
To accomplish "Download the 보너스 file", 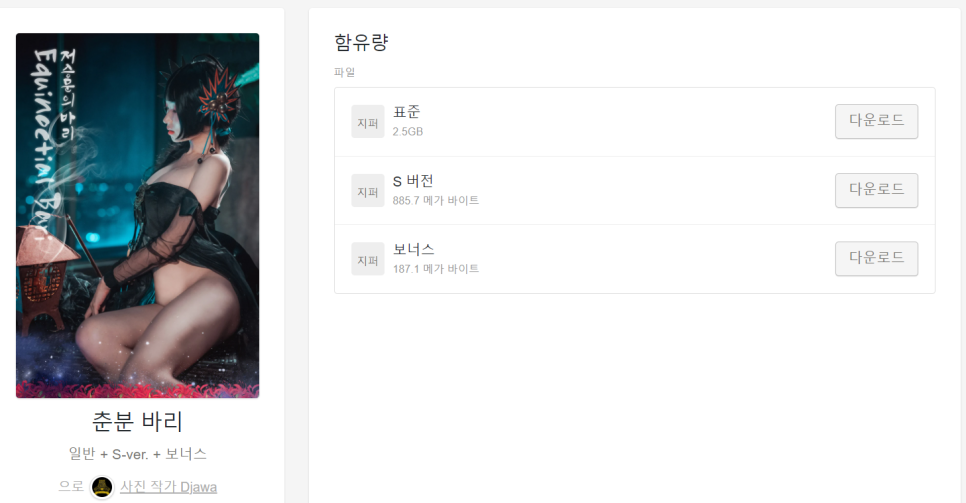I will coord(876,259).
